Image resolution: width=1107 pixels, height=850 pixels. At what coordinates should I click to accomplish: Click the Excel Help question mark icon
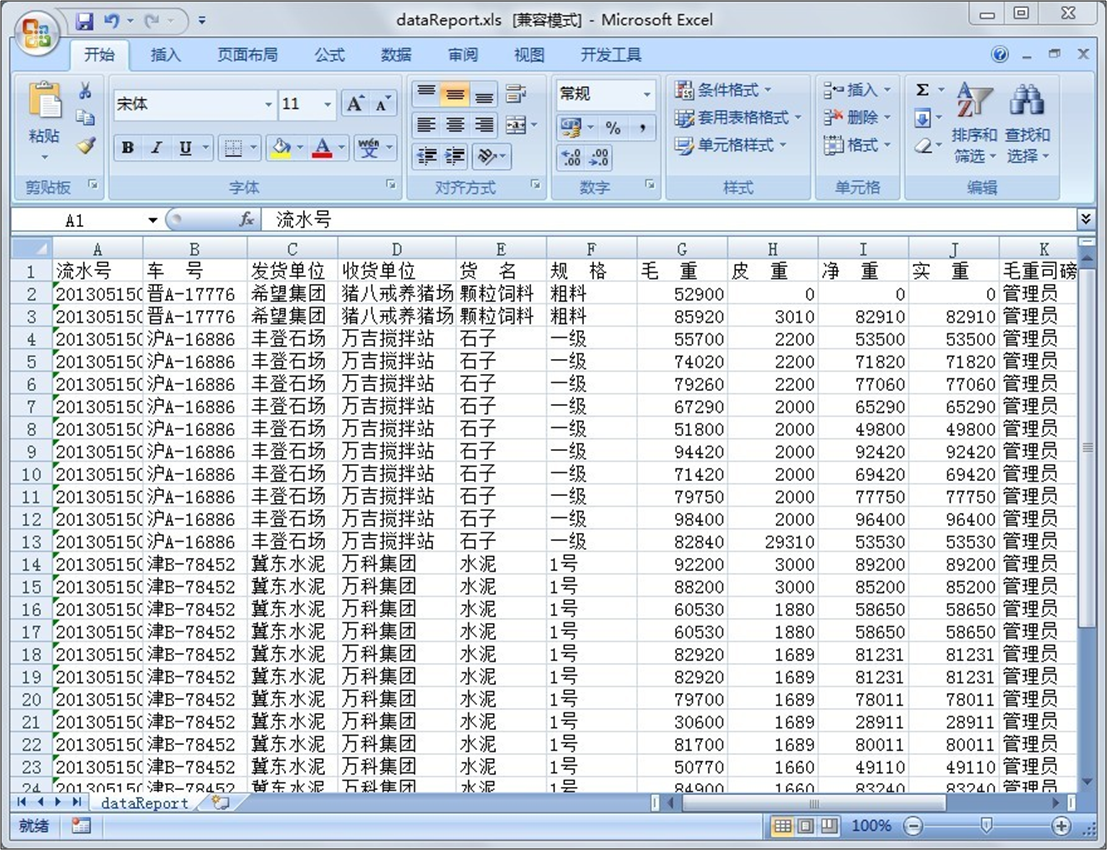tap(999, 55)
